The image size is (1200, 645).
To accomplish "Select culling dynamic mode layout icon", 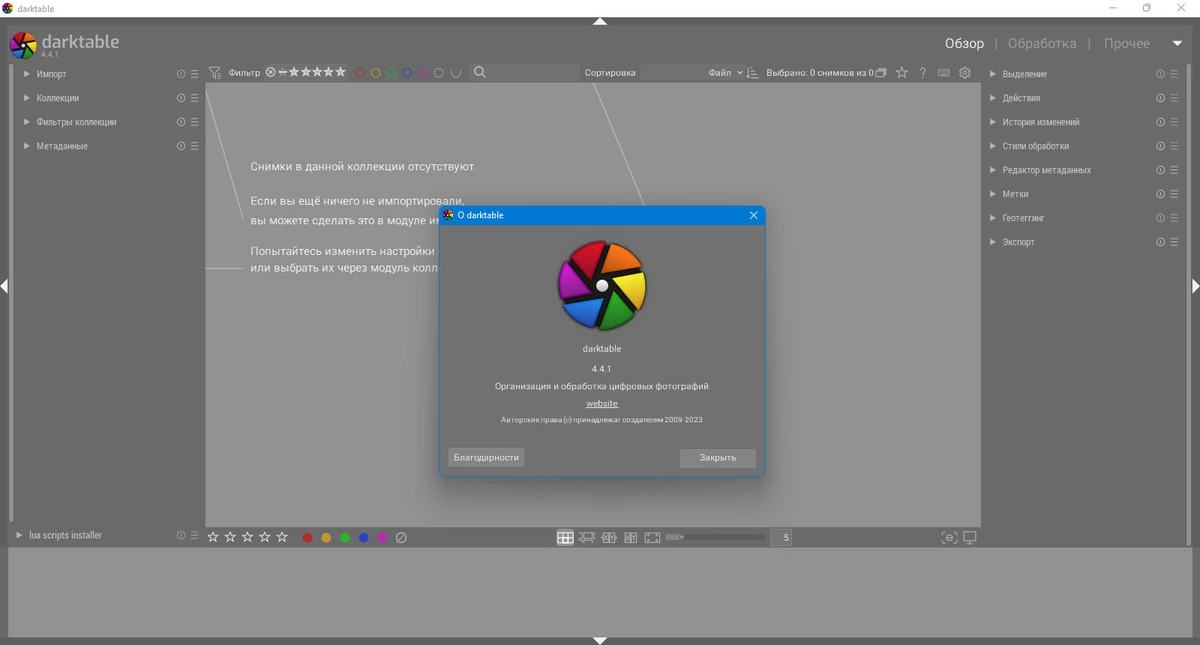I will tap(631, 538).
